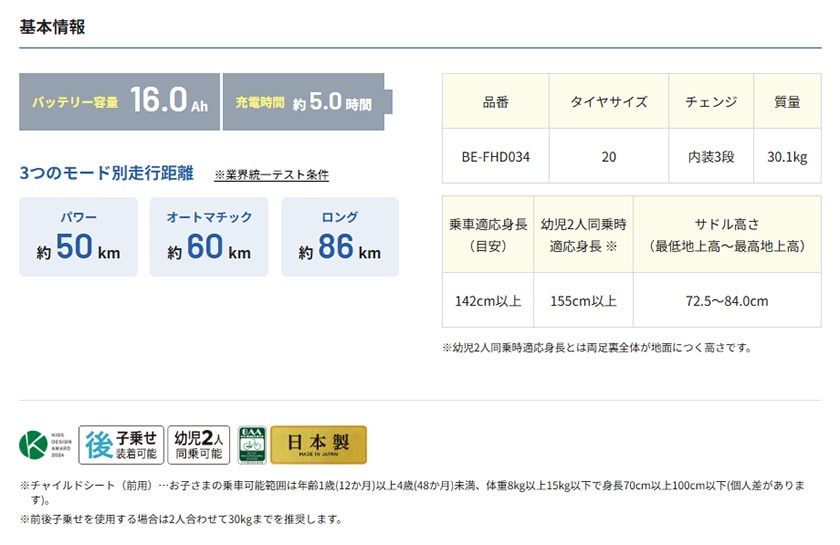Select the 充電時間 約5.0時間 panel
The width and height of the screenshot is (840, 545).
pos(308,102)
